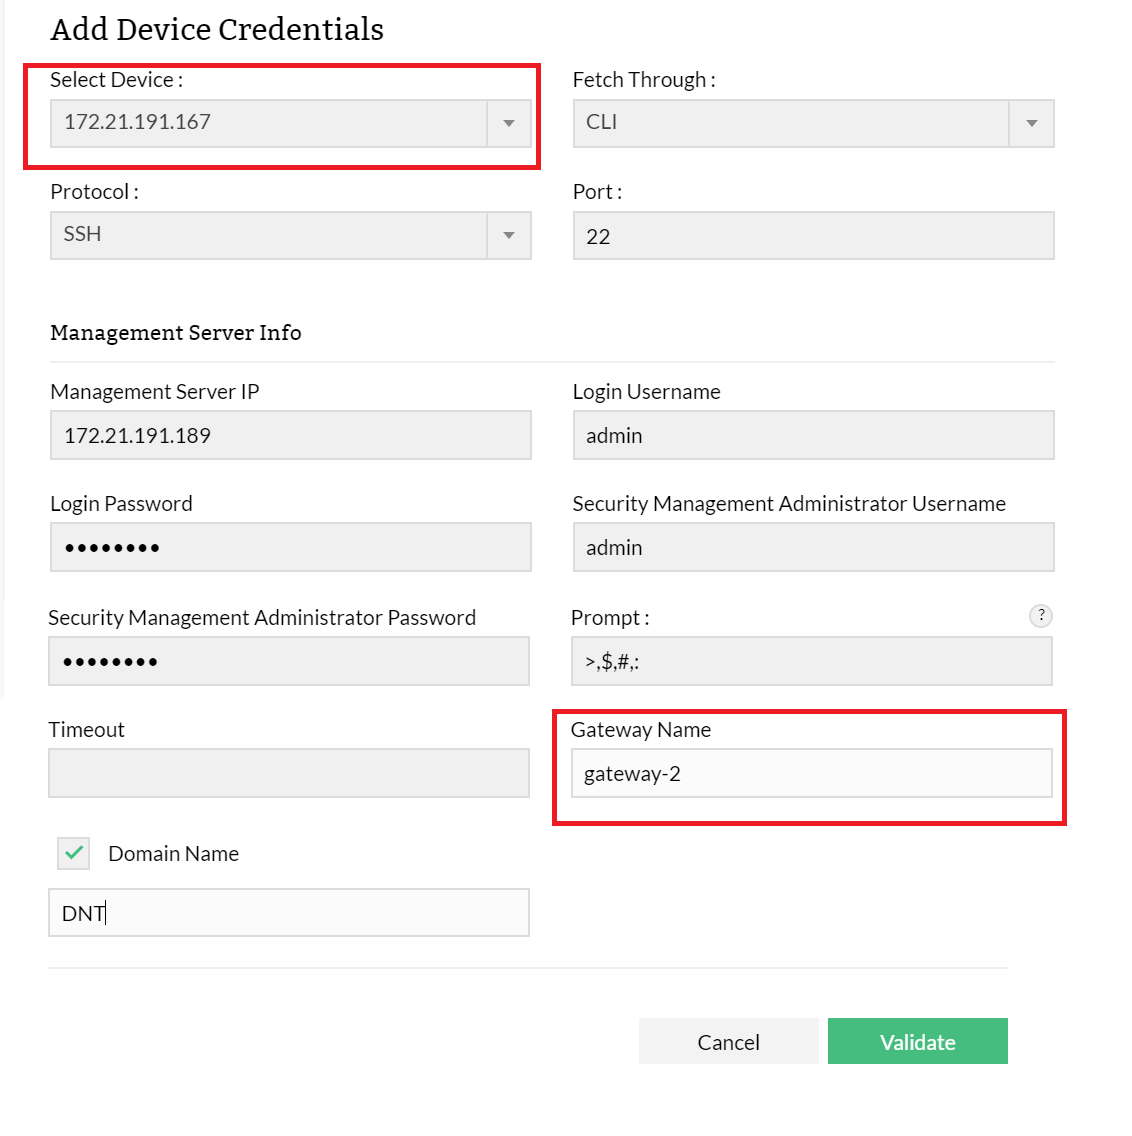1132x1136 pixels.
Task: Open the Fetch Through combo box showing CLI
Action: point(790,123)
